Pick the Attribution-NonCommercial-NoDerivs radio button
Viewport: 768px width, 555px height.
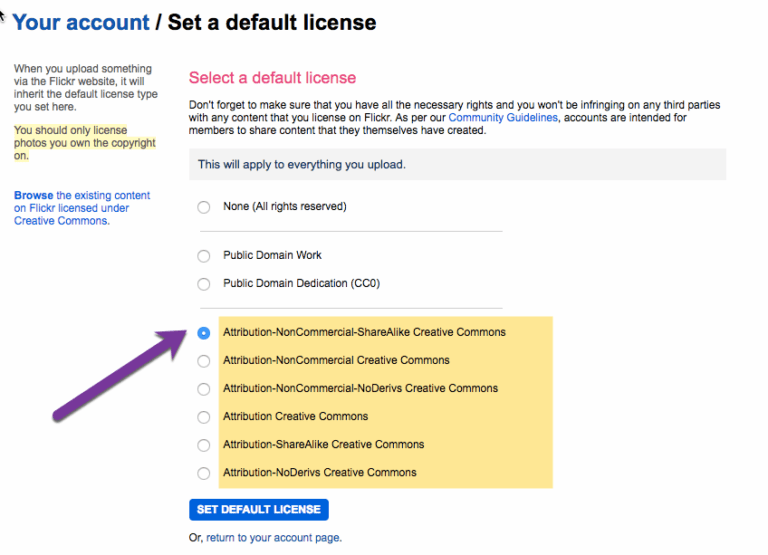204,389
